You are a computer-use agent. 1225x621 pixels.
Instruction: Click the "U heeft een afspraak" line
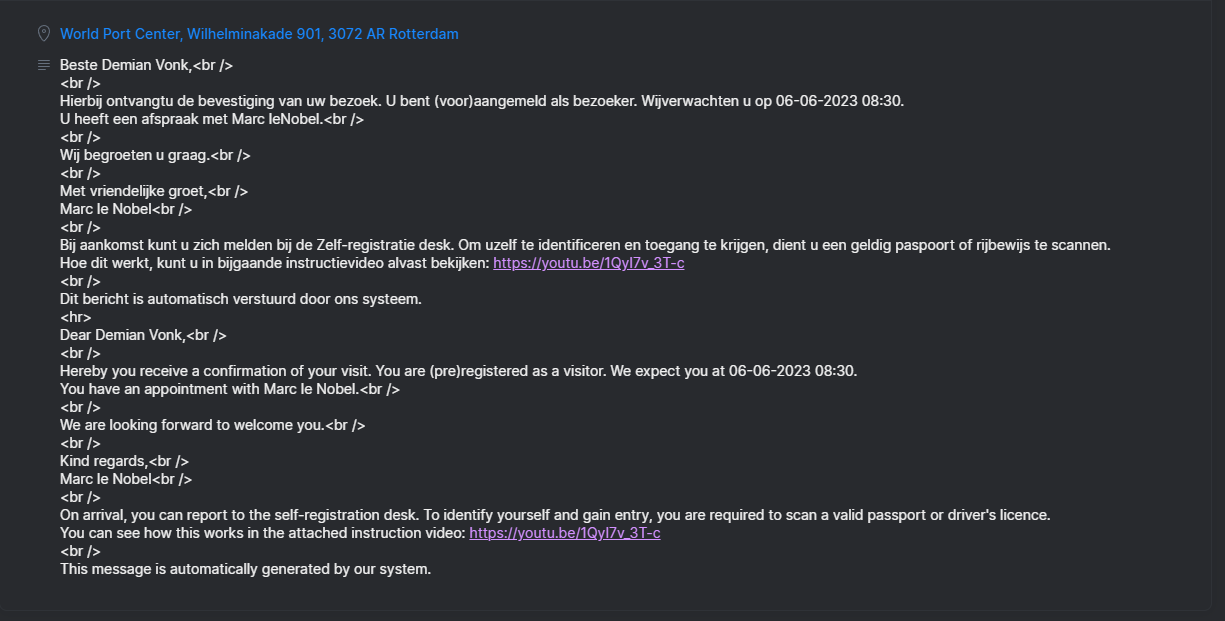click(211, 119)
